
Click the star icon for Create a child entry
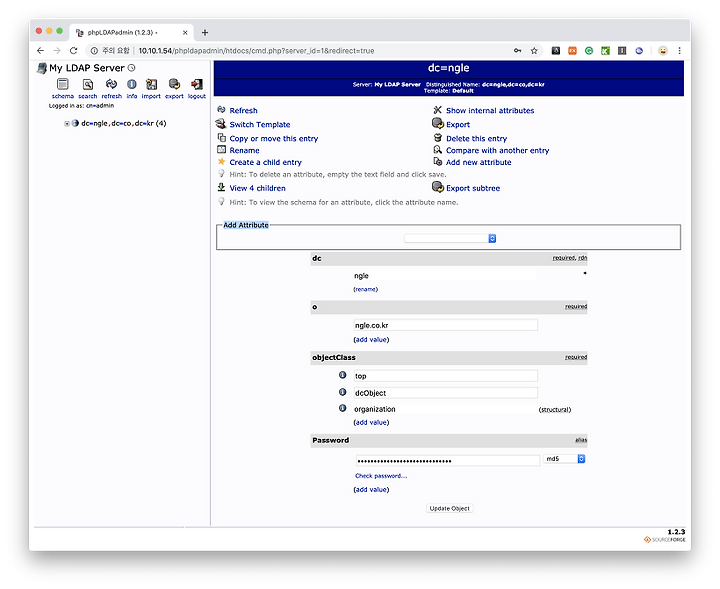pyautogui.click(x=221, y=162)
